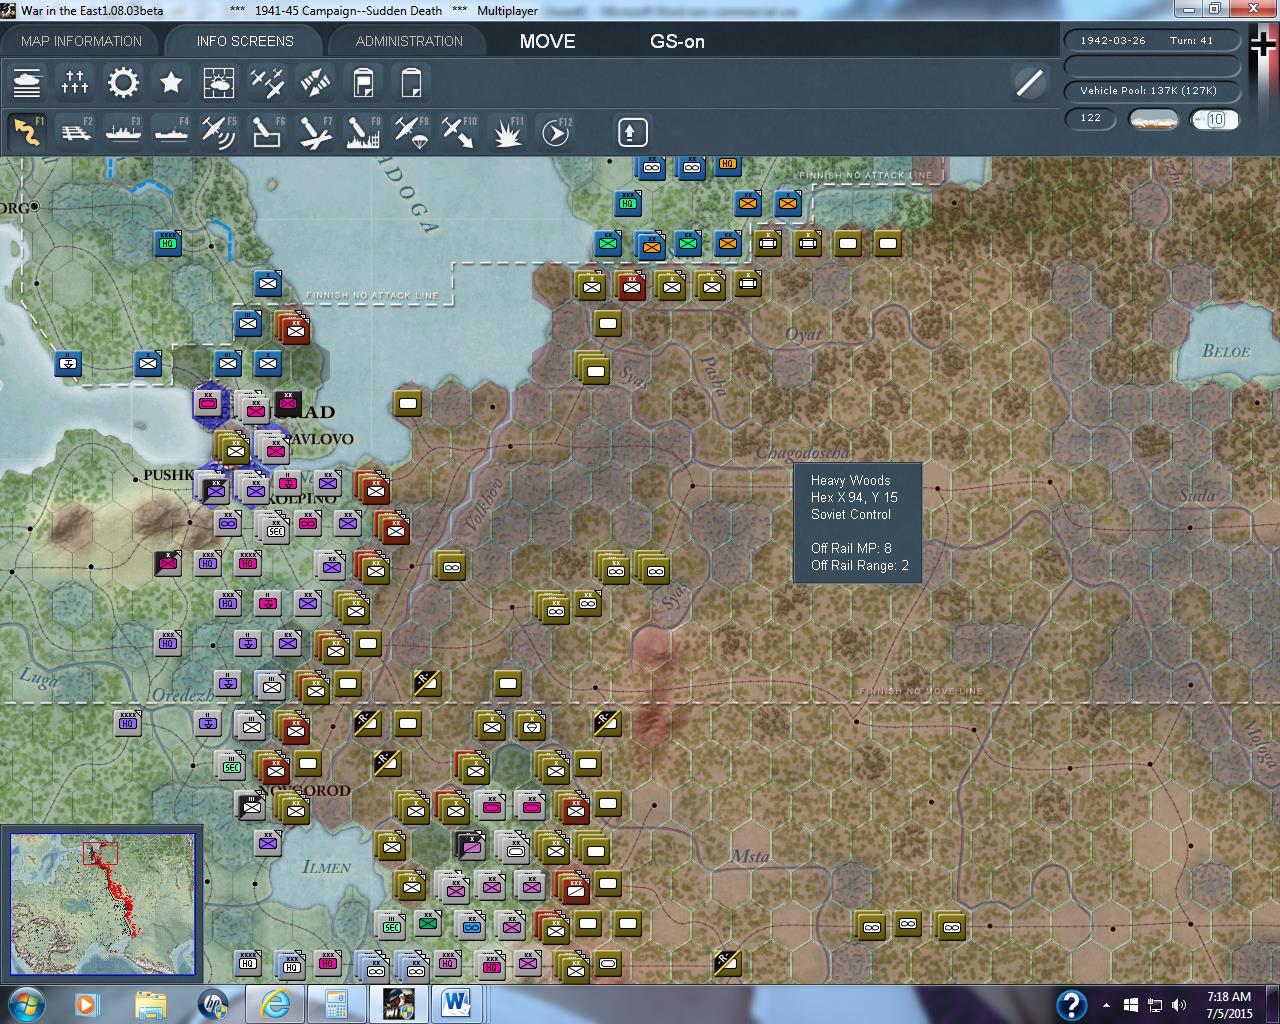The width and height of the screenshot is (1280, 1024).
Task: Select purple-highlighted unit west of Leningrad
Action: point(208,404)
